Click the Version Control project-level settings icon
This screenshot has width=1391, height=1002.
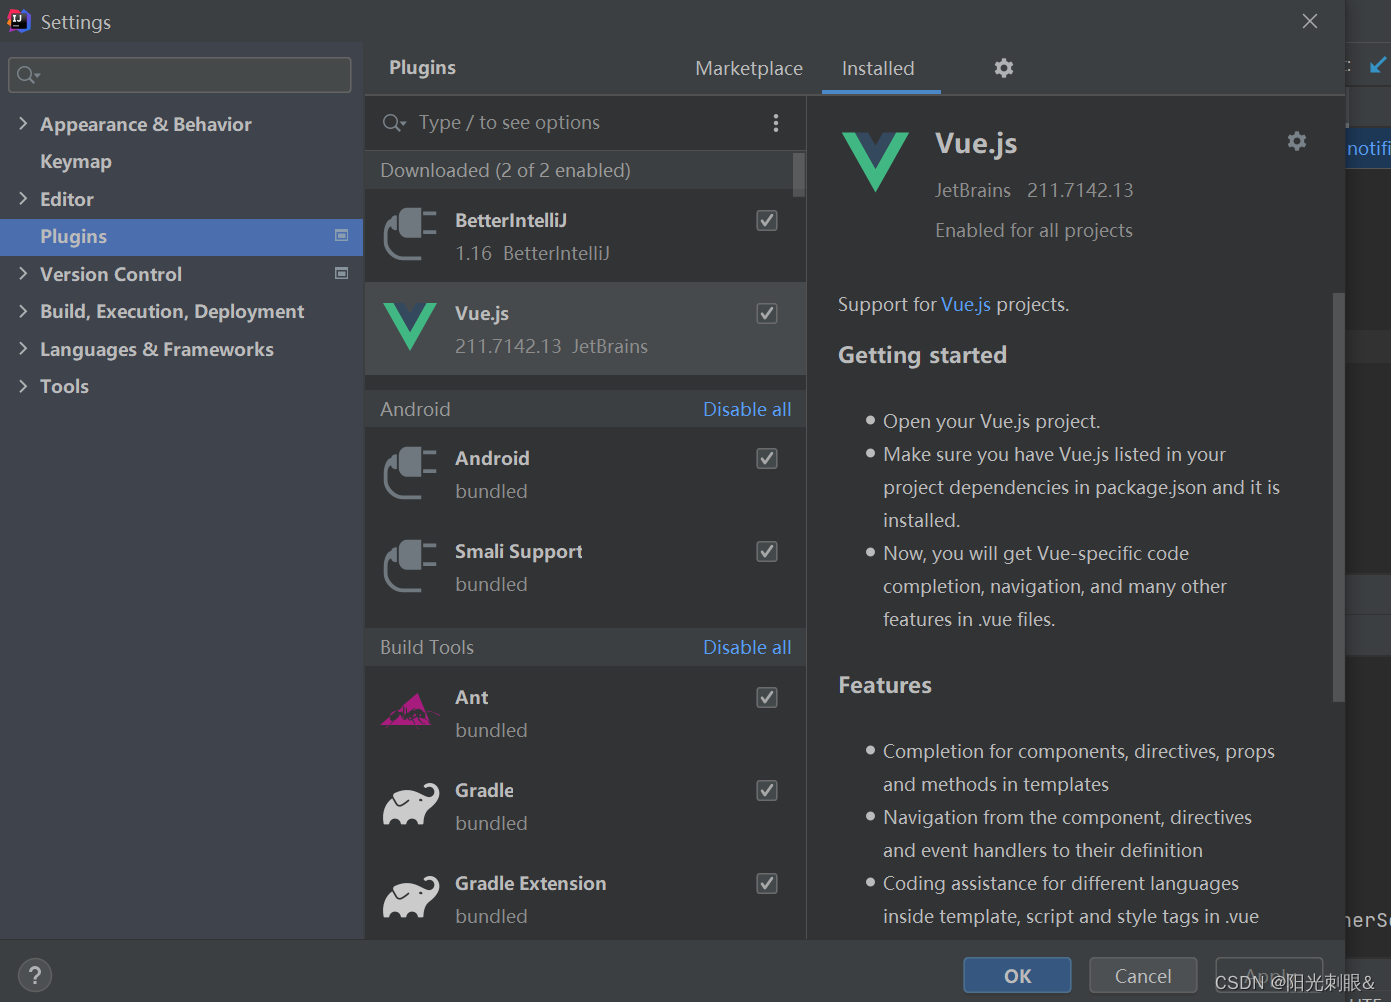(x=341, y=273)
